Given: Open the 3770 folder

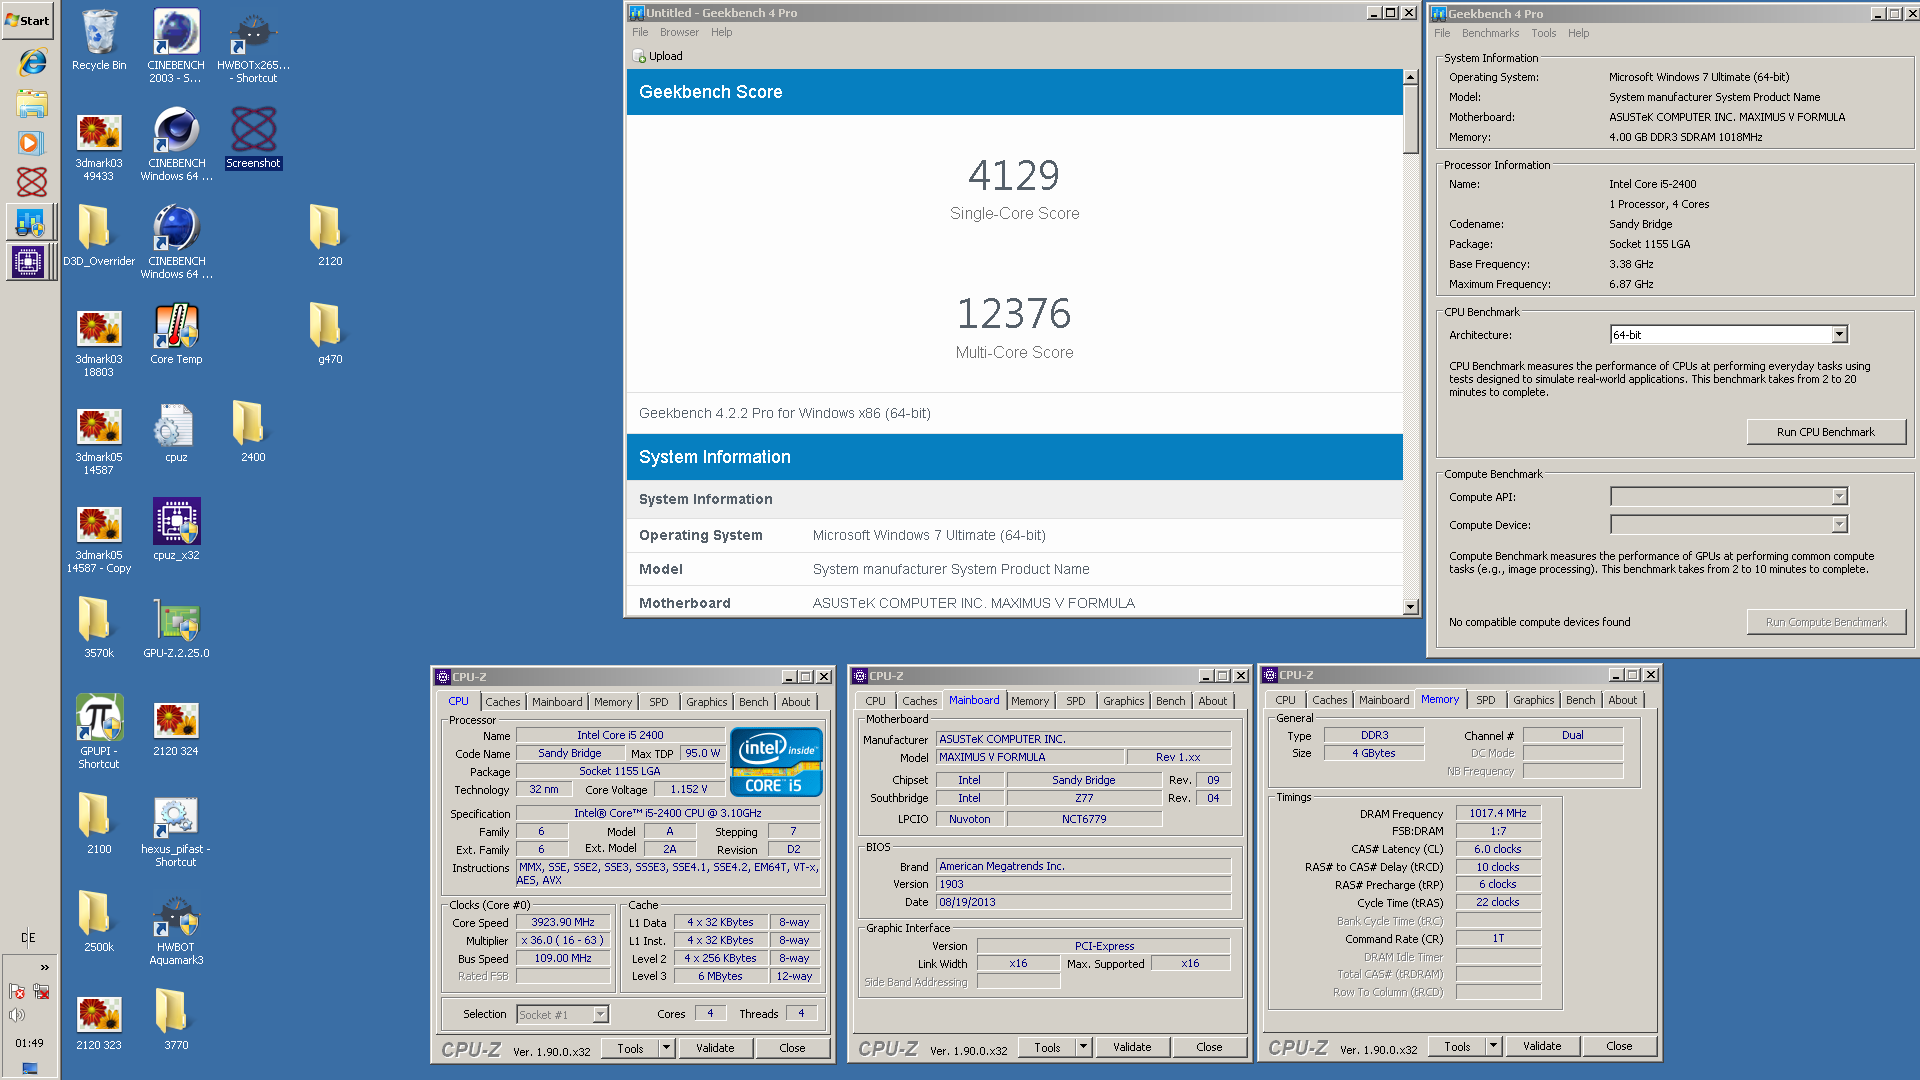Looking at the screenshot, I should (x=176, y=1020).
